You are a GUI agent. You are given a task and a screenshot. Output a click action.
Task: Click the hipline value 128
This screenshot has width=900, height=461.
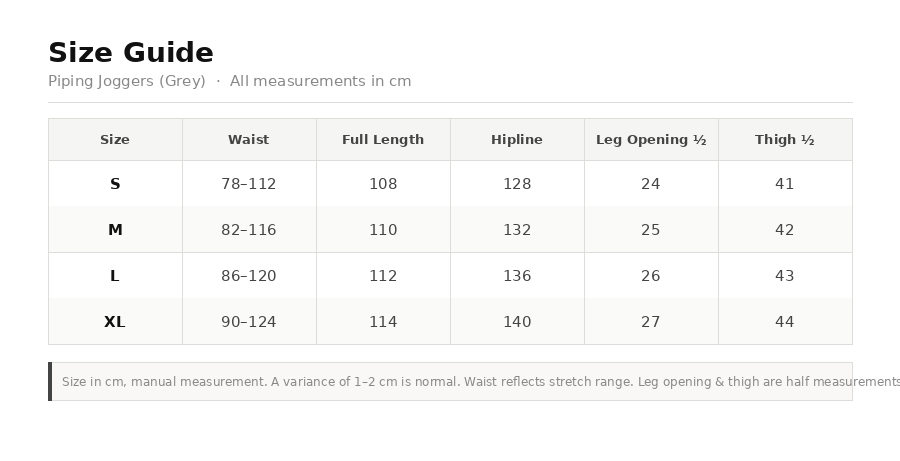tap(517, 184)
